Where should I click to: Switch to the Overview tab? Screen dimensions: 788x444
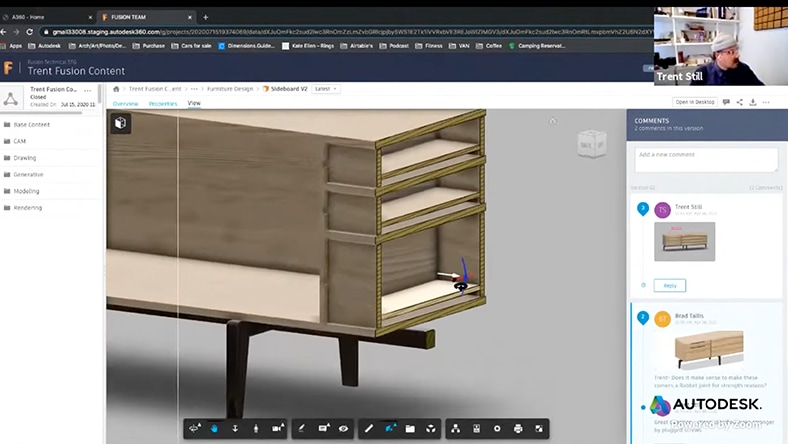click(x=125, y=103)
